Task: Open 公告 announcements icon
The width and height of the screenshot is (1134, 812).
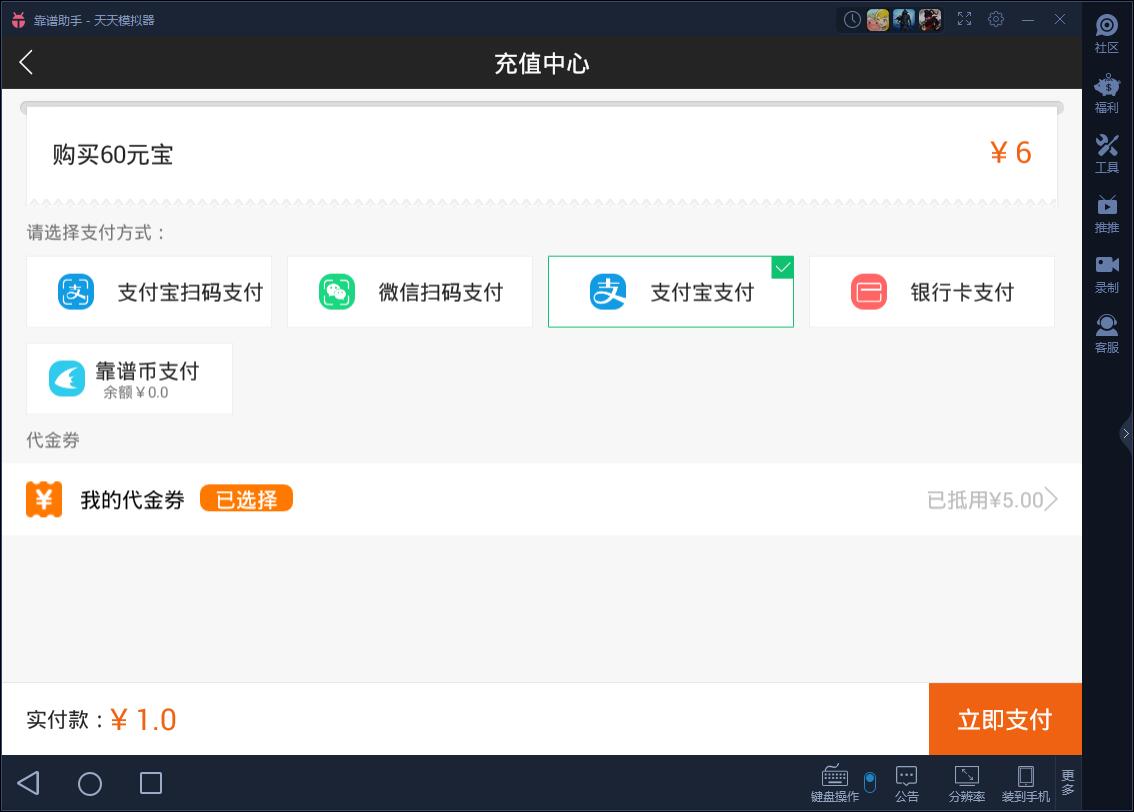Action: click(x=906, y=783)
